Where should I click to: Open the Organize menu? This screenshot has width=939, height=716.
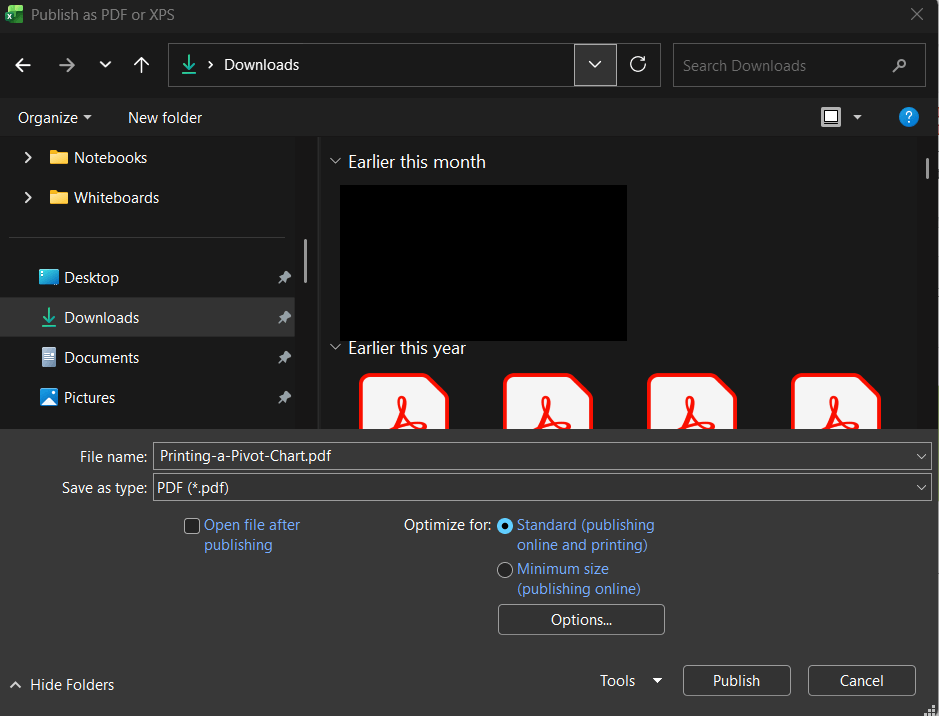(54, 117)
